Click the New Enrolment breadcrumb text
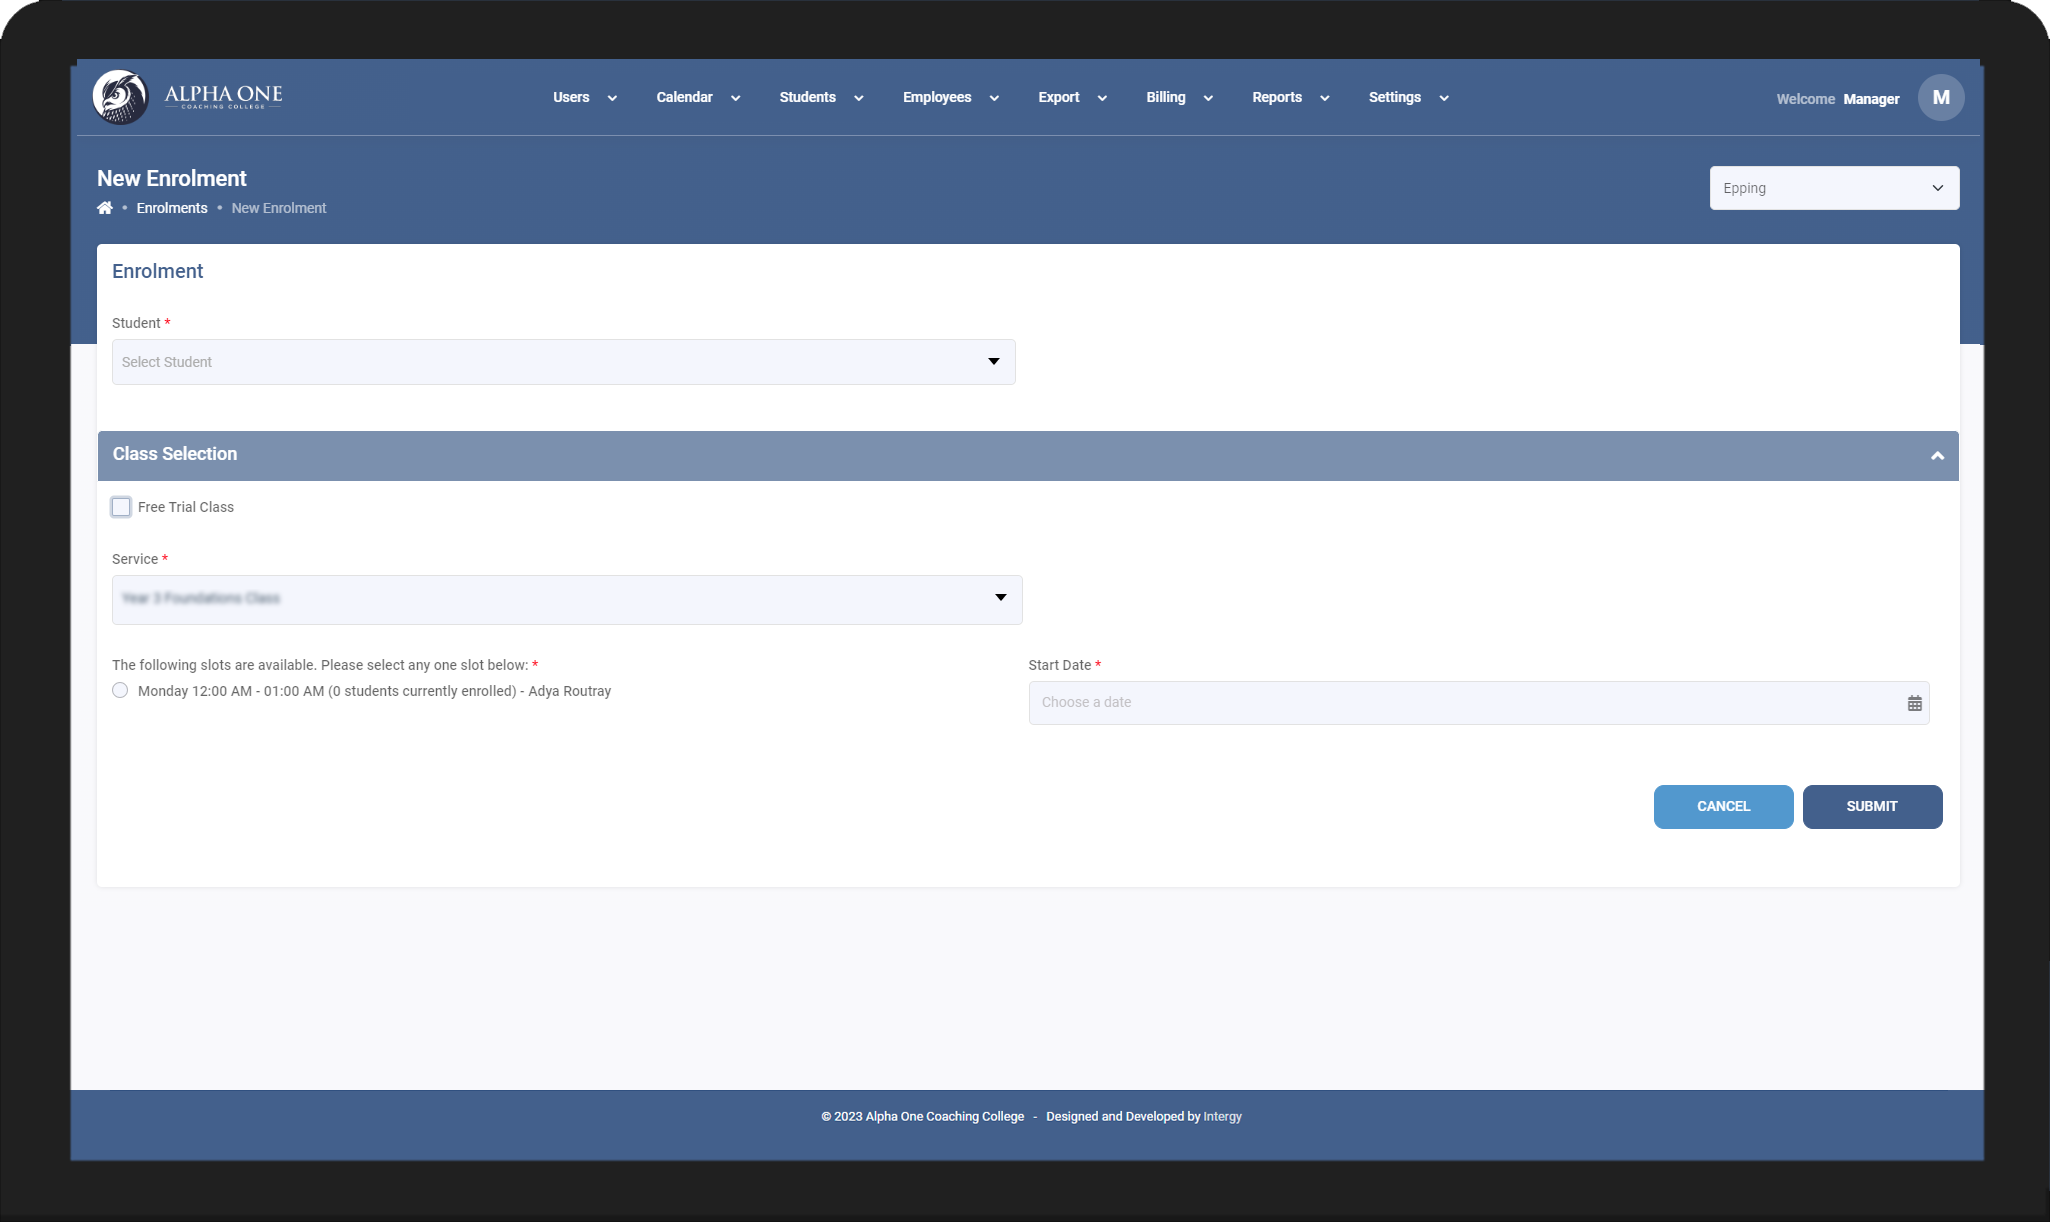The height and width of the screenshot is (1222, 2050). click(x=279, y=208)
